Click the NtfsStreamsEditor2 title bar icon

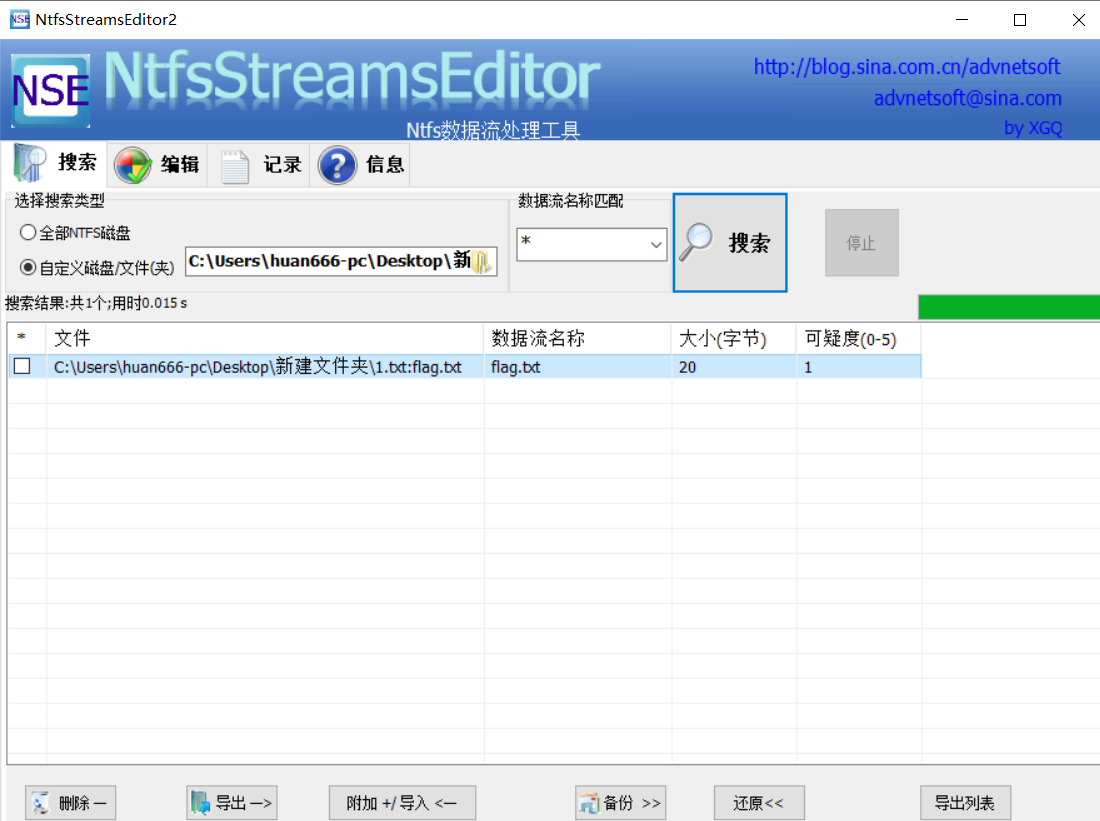click(x=20, y=19)
